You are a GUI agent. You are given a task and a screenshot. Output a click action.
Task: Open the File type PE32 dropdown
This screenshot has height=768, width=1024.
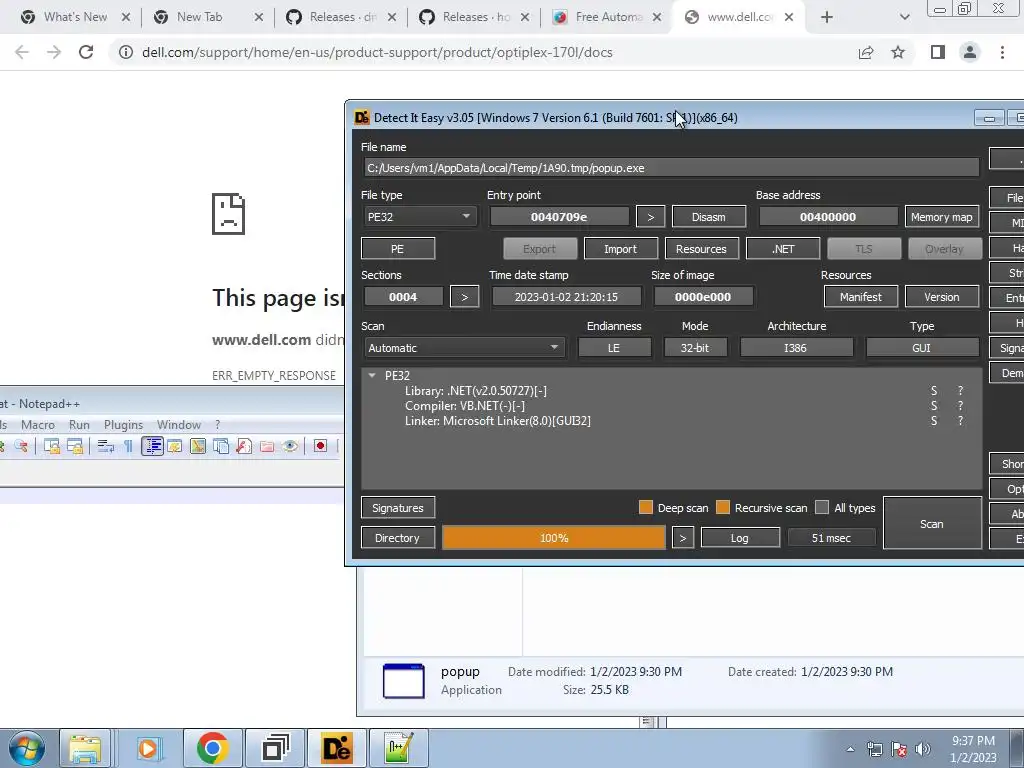point(419,217)
